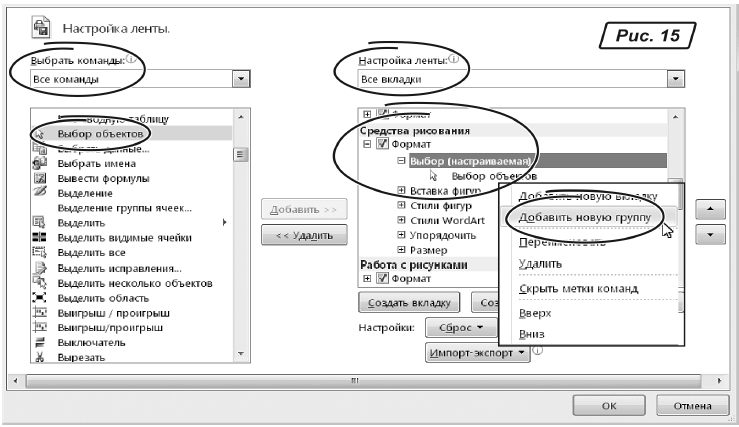
Task: Click the Вырезать scissors icon
Action: coord(41,357)
